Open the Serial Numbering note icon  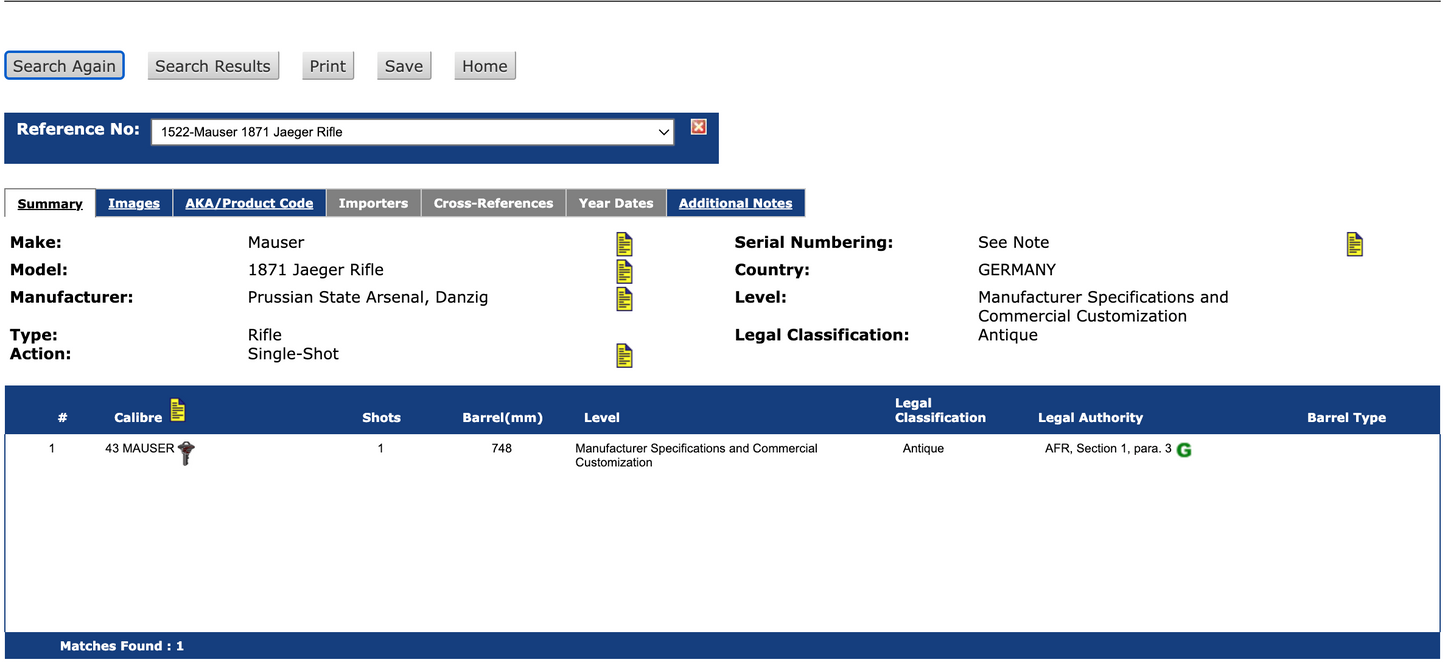pyautogui.click(x=1355, y=244)
